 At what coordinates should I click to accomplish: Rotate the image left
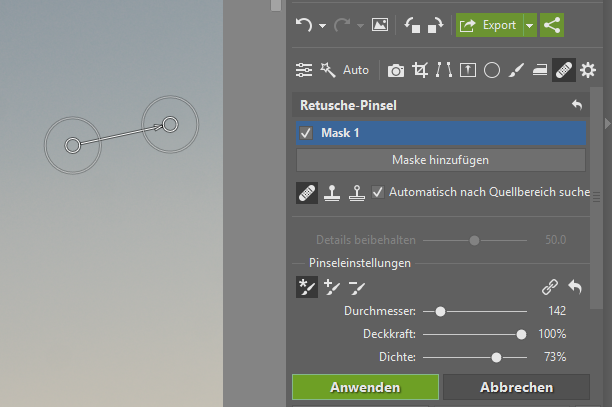click(413, 25)
